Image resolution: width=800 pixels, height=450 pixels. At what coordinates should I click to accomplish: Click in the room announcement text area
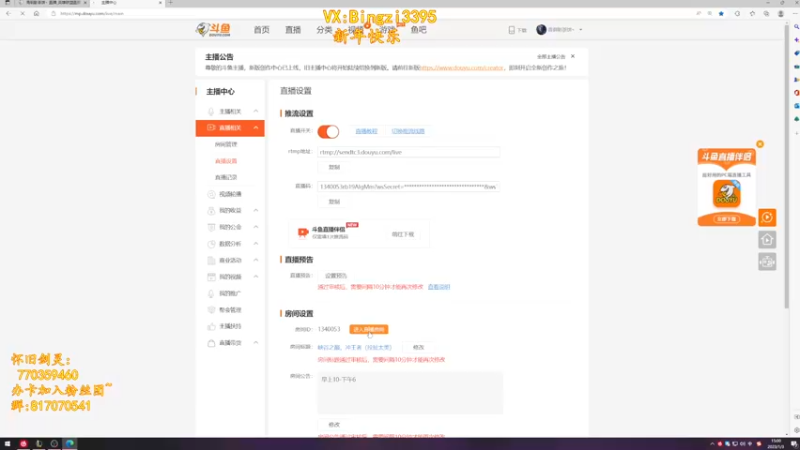click(x=410, y=392)
